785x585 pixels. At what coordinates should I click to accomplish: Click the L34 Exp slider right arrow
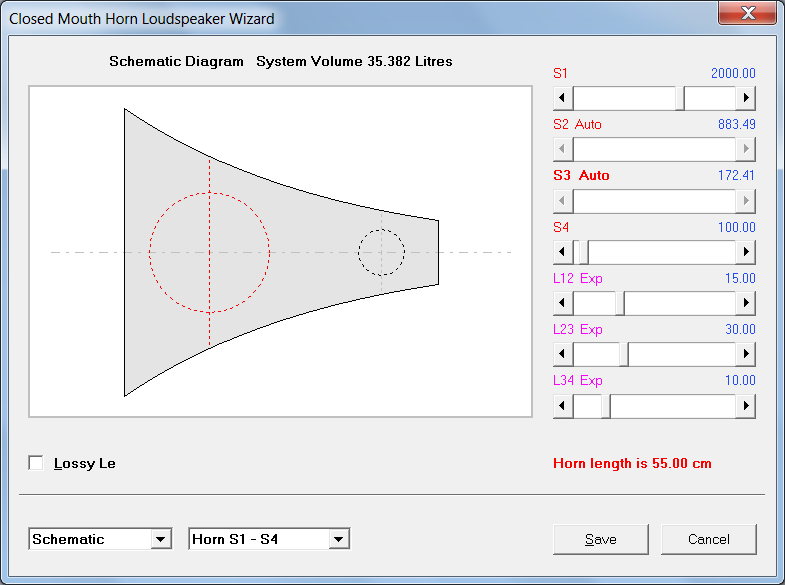(745, 406)
